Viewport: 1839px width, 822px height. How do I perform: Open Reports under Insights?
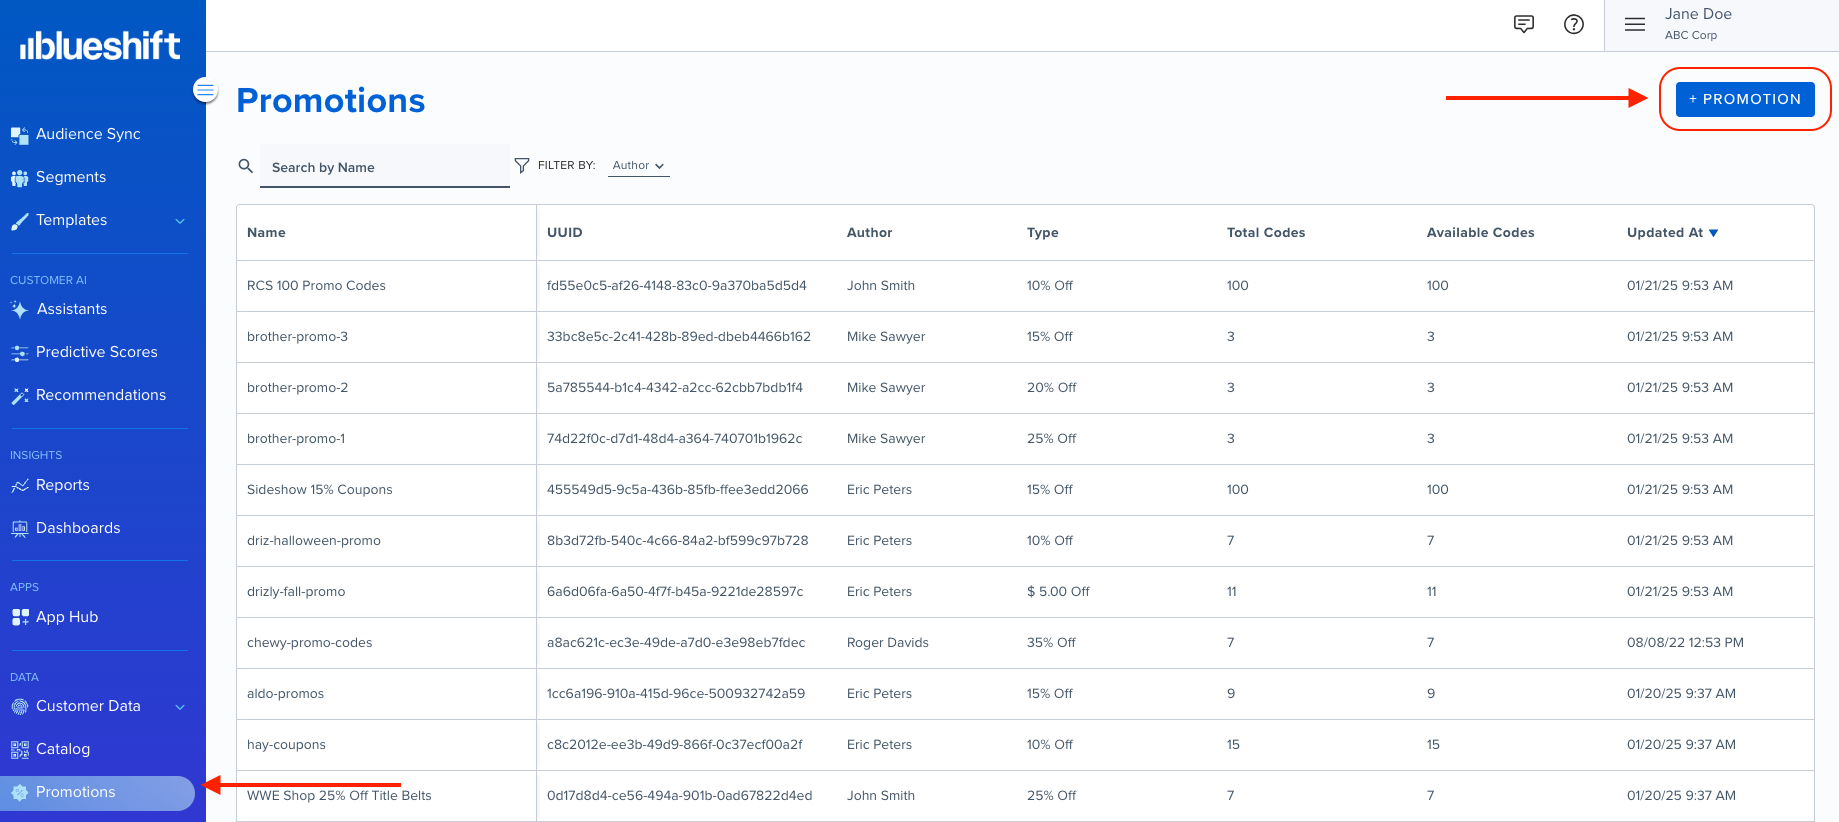(x=63, y=485)
